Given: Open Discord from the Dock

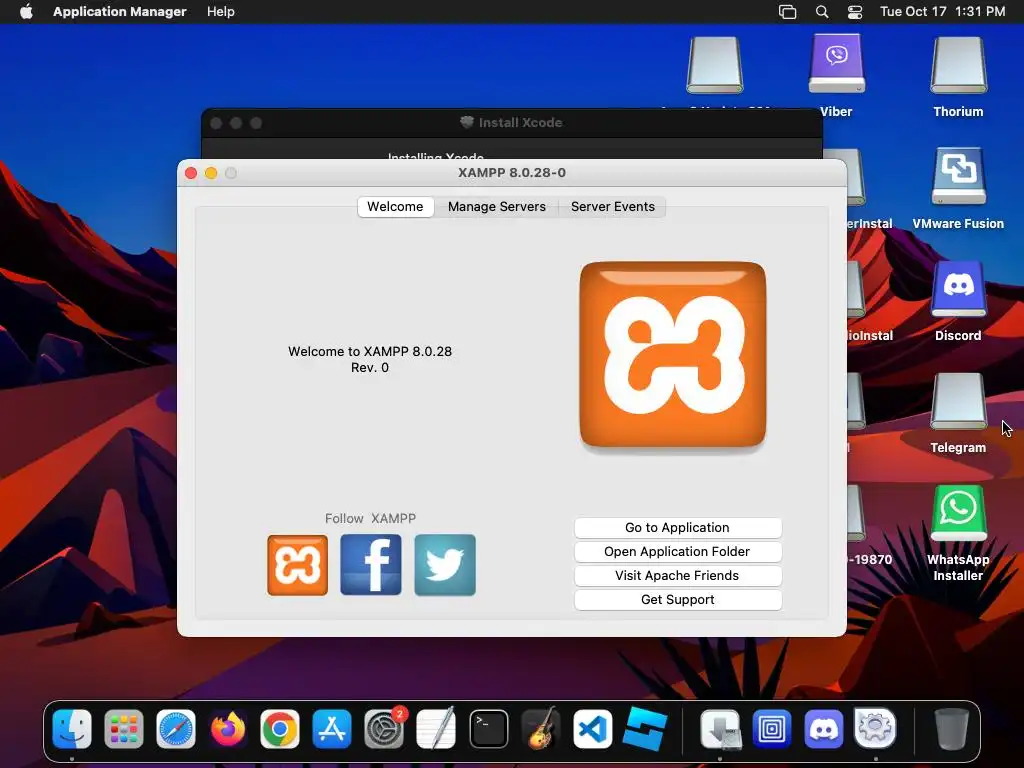Looking at the screenshot, I should (824, 728).
